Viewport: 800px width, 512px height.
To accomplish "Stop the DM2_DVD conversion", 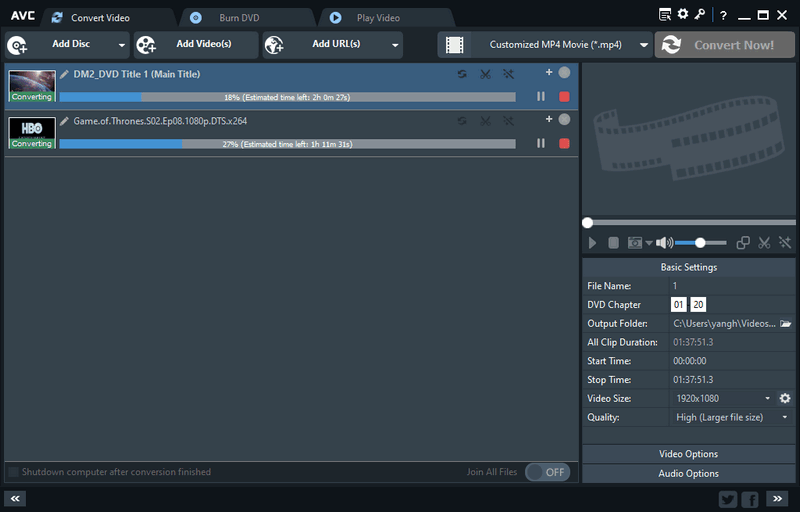I will (564, 96).
